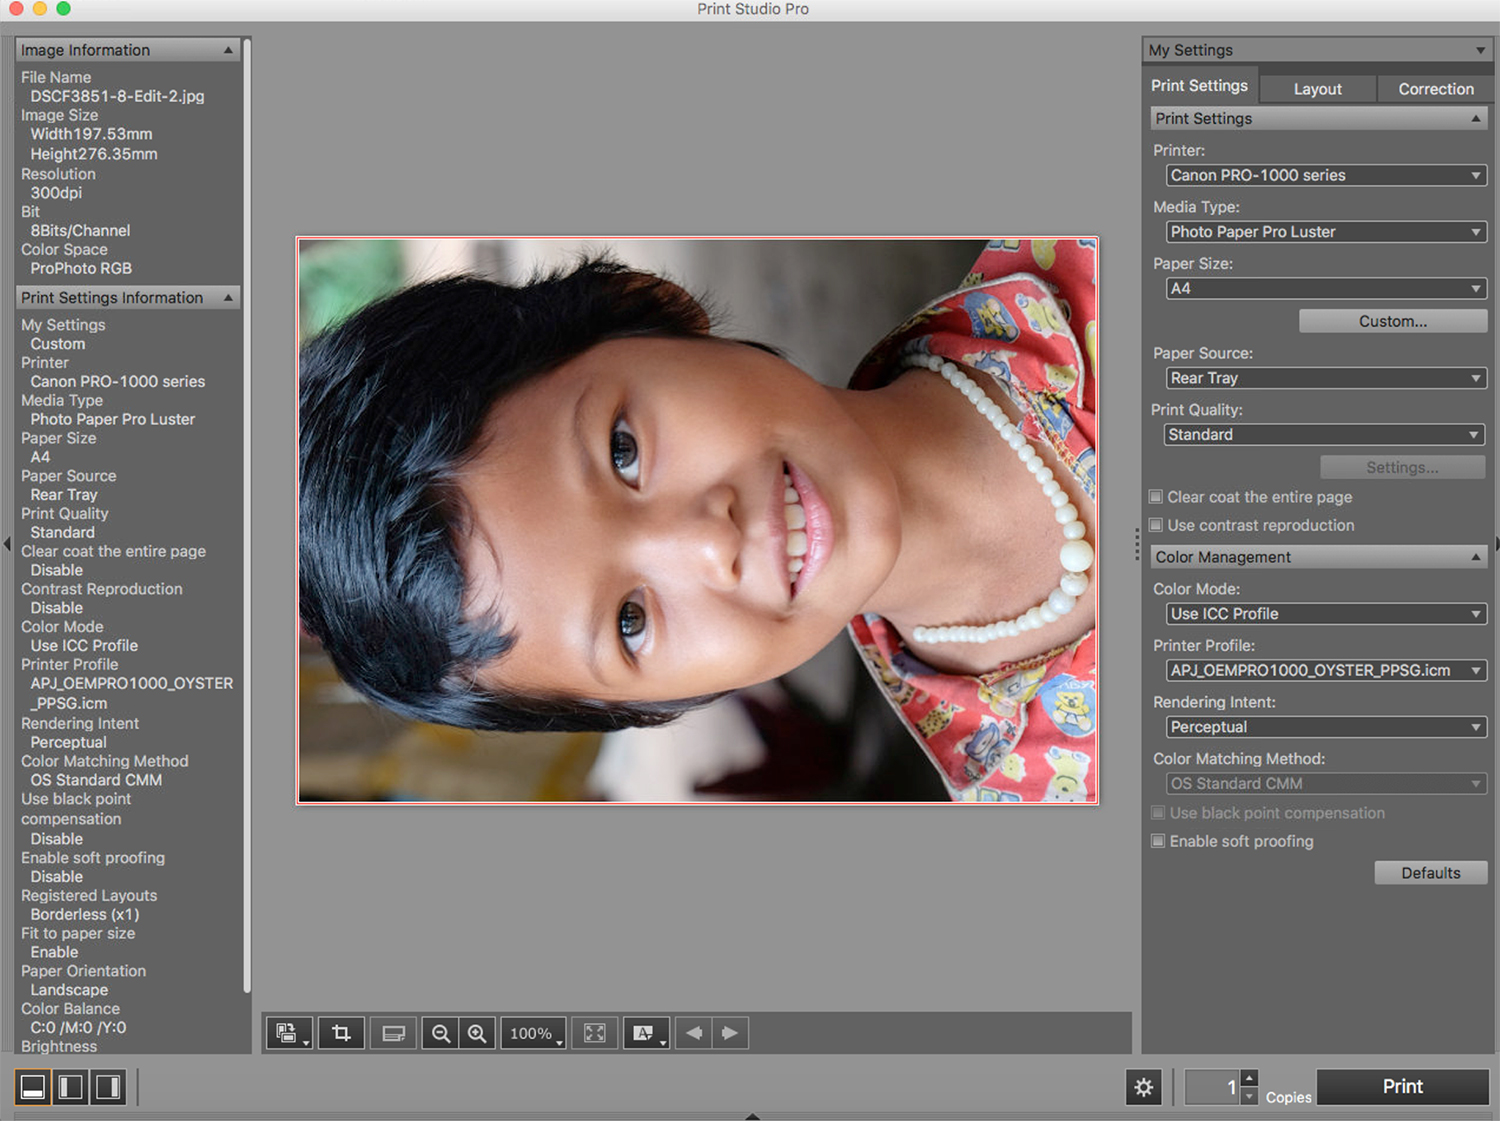Viewport: 1500px width, 1121px height.
Task: Toggle Enable soft proofing checkbox
Action: 1158,841
